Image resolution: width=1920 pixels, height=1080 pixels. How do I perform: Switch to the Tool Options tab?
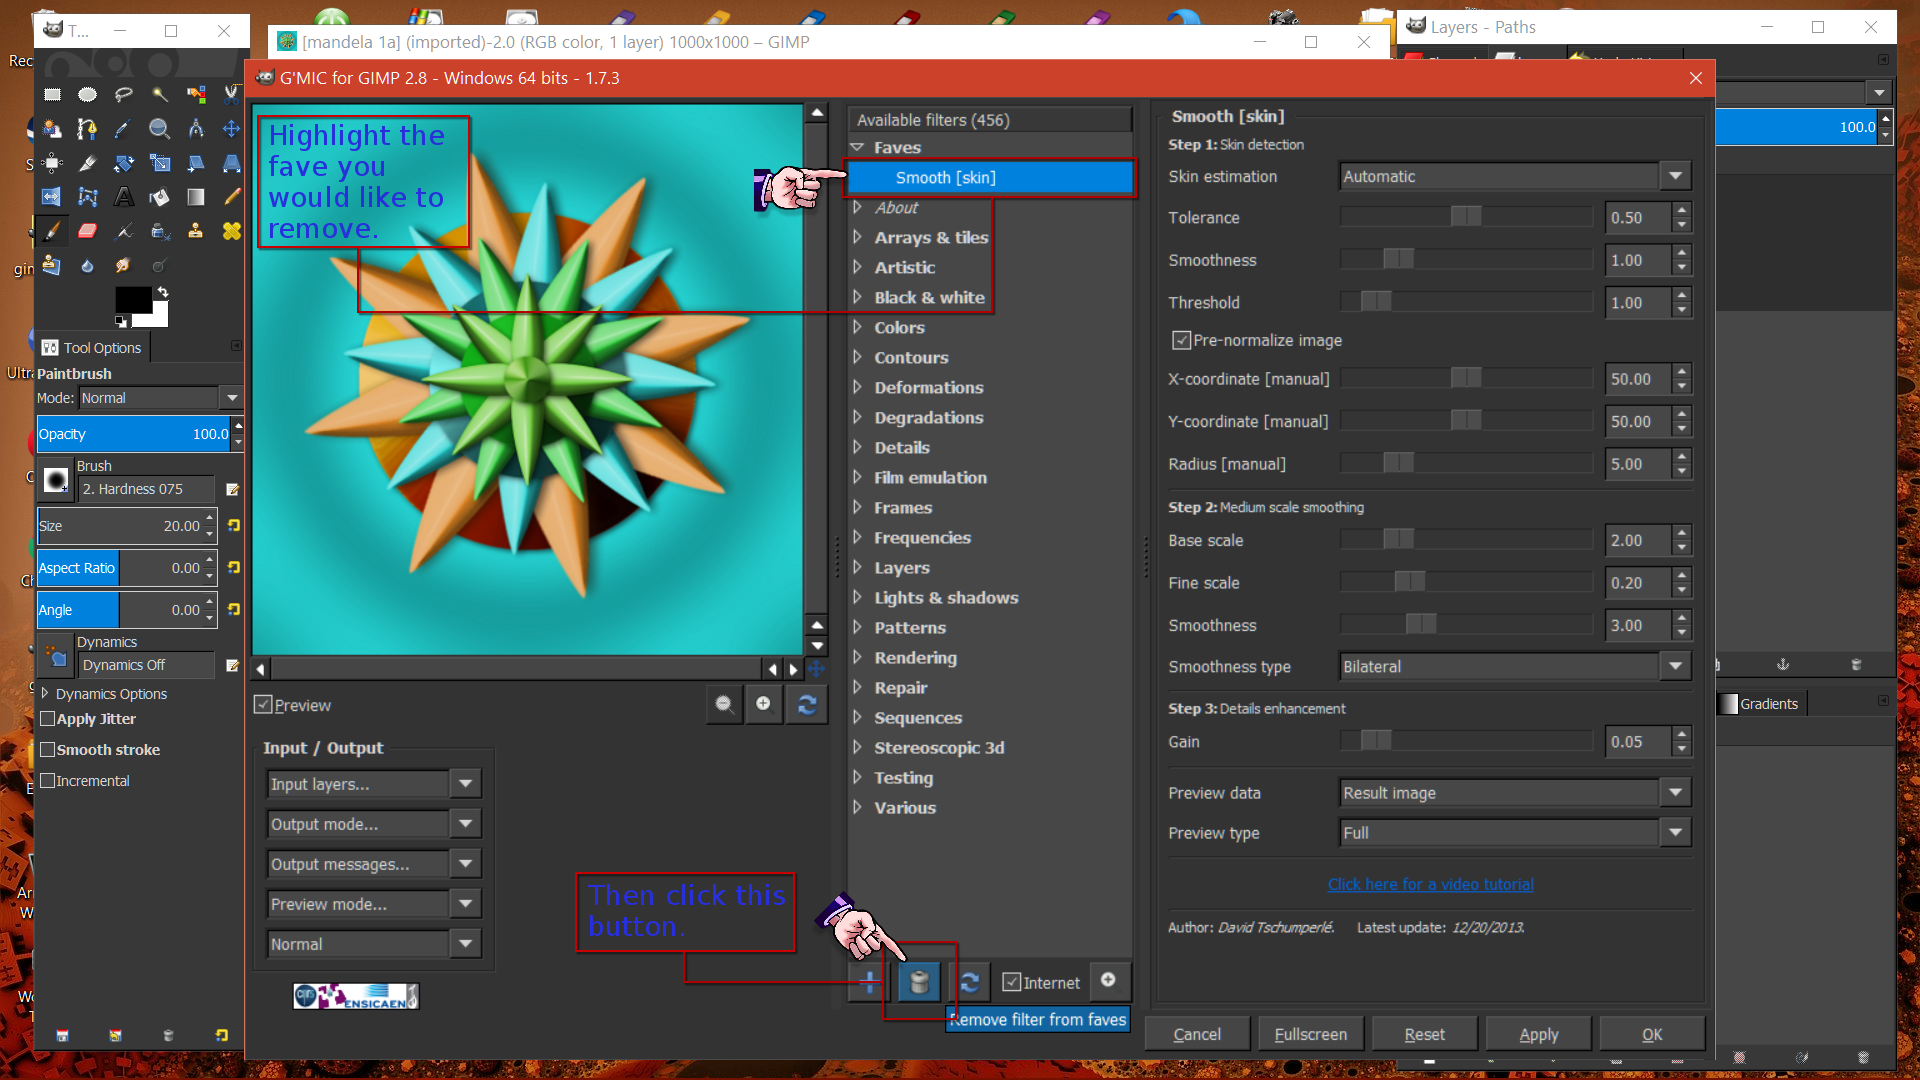[x=93, y=348]
